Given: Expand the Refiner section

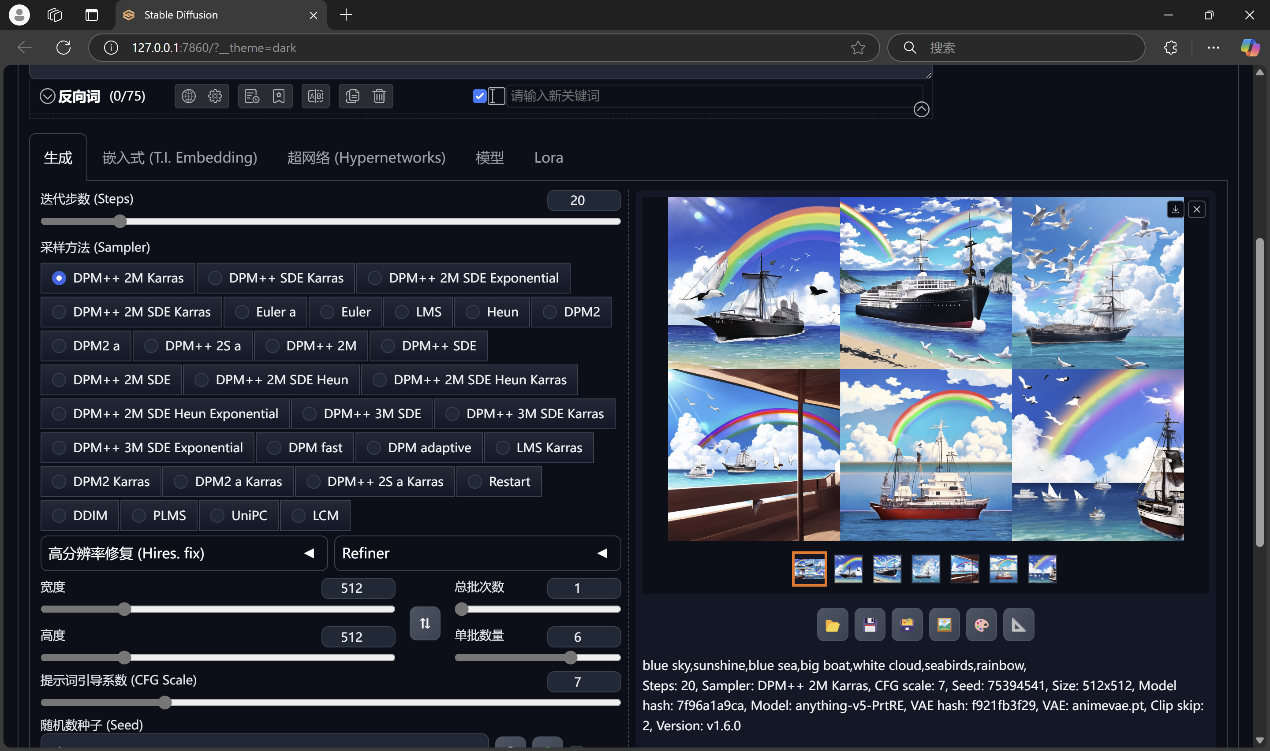Looking at the screenshot, I should (x=477, y=553).
